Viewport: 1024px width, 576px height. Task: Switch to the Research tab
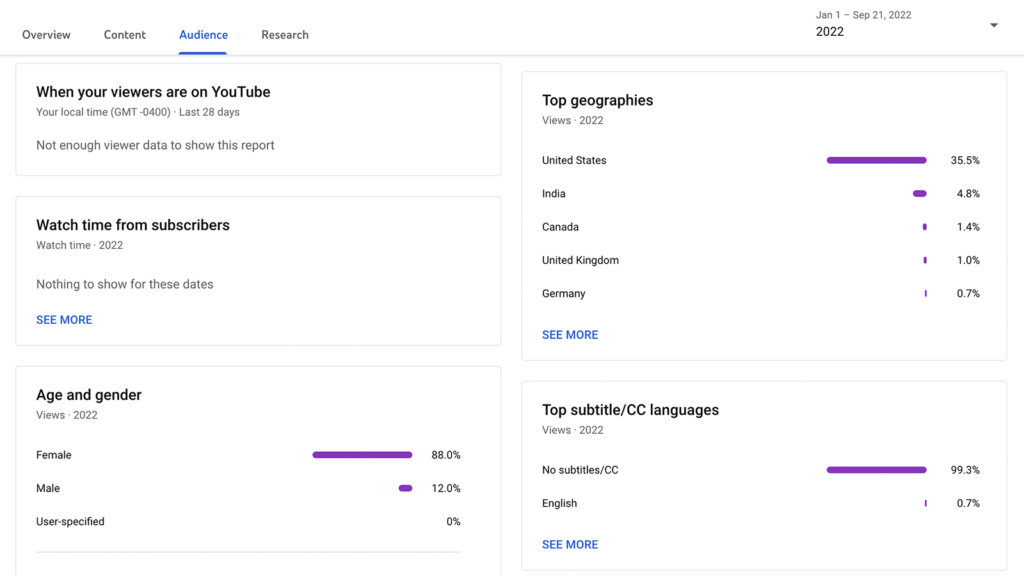284,34
